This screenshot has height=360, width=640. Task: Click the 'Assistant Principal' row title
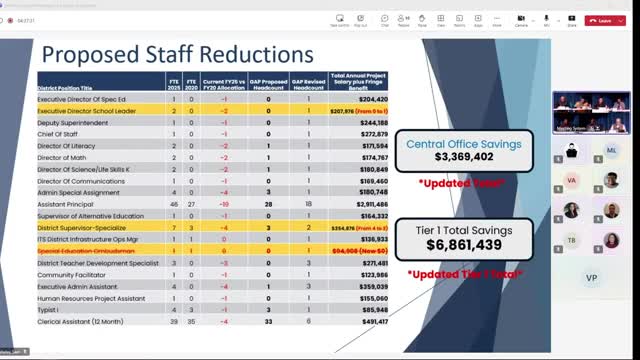pyautogui.click(x=65, y=204)
